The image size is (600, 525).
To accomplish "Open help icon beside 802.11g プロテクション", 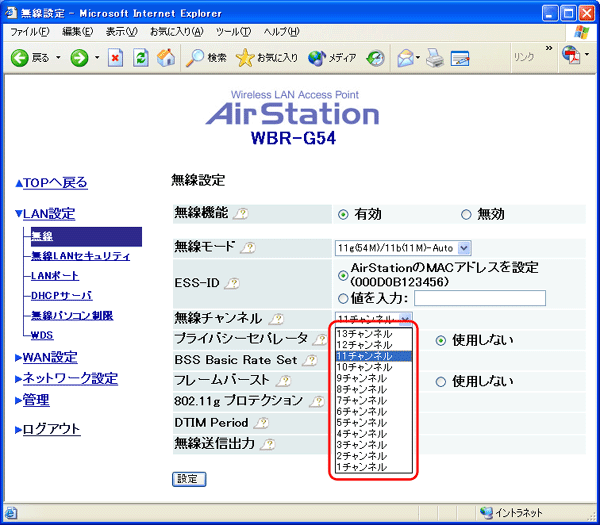I will coord(317,401).
